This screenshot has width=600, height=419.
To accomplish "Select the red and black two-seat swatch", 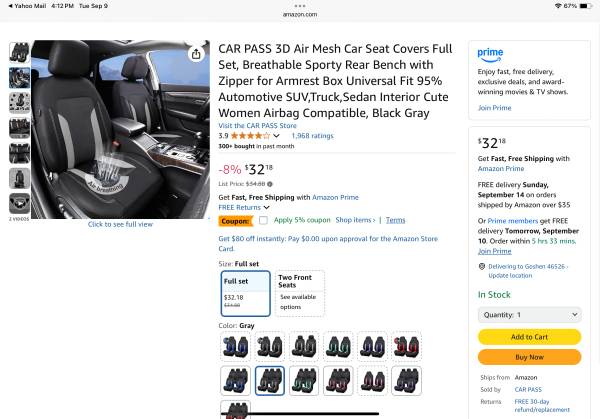I will 406,346.
